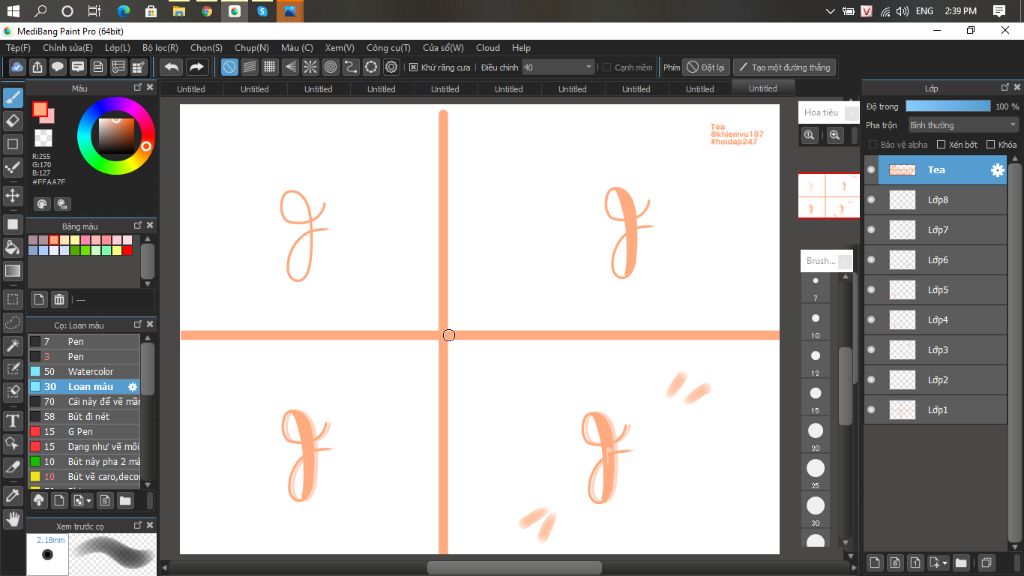
Task: Enable the Khóa checkbox
Action: point(991,144)
